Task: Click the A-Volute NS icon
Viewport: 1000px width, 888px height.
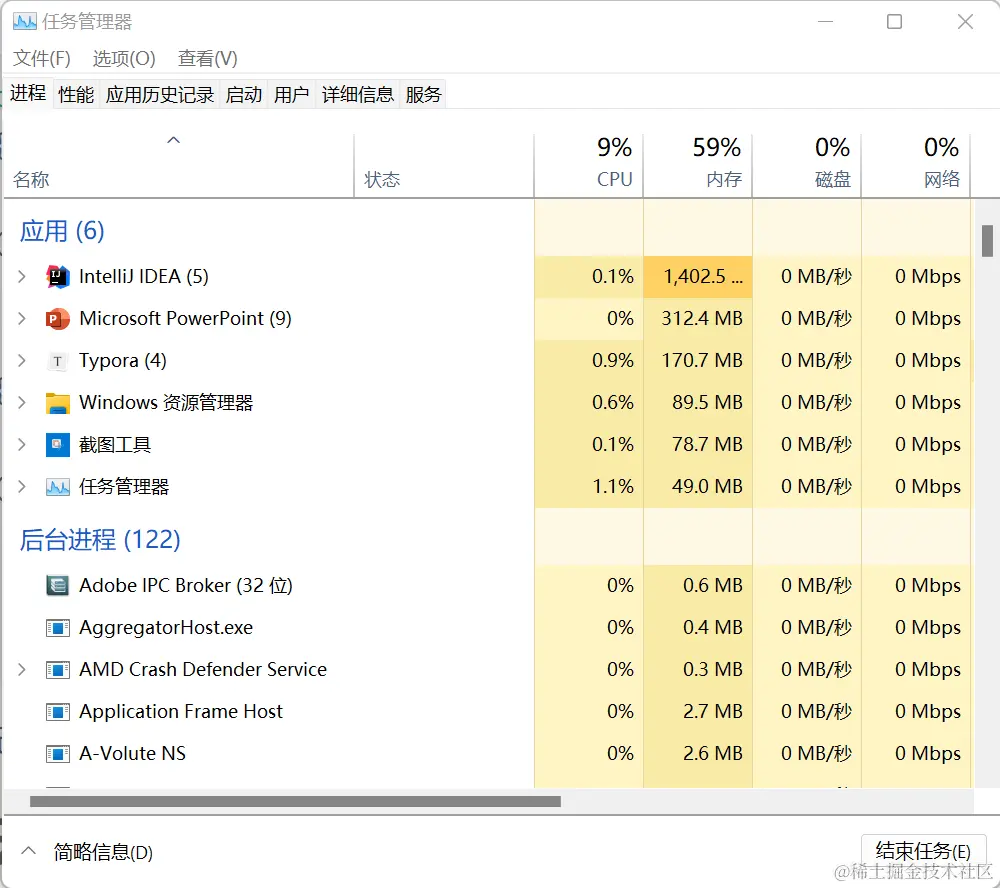Action: pyautogui.click(x=57, y=754)
